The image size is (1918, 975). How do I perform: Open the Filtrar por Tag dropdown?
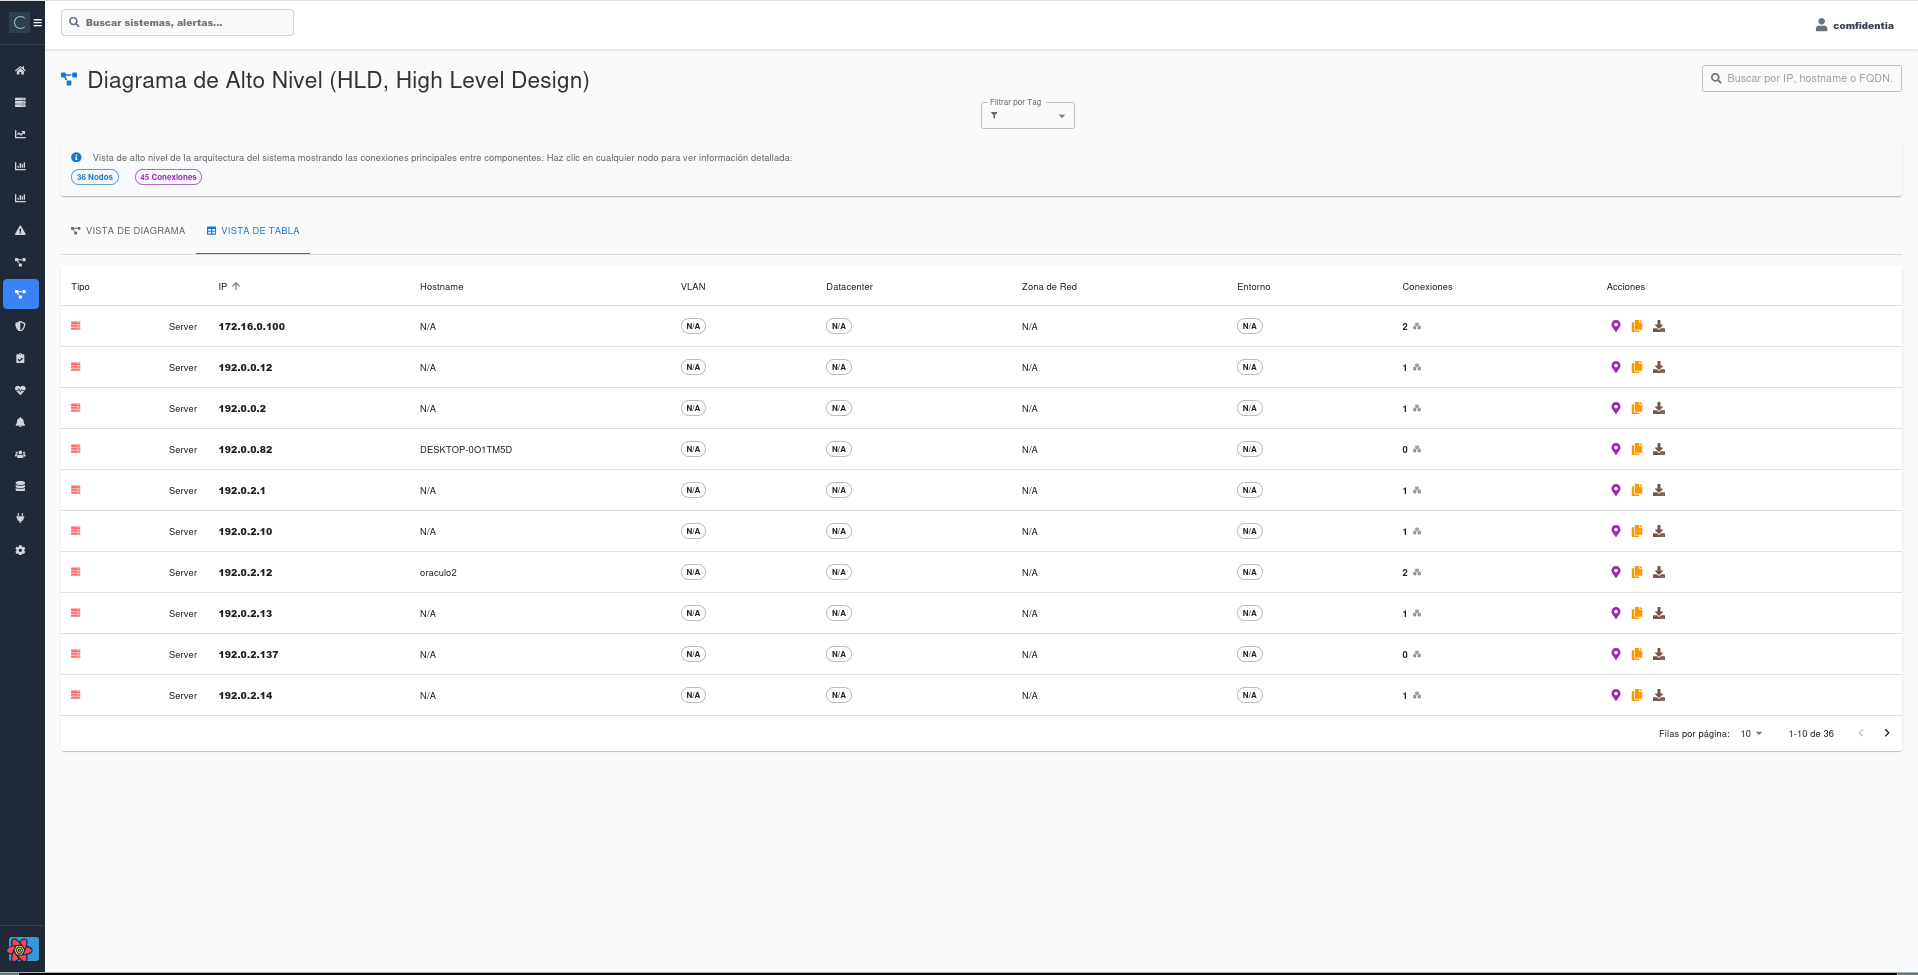click(1027, 116)
